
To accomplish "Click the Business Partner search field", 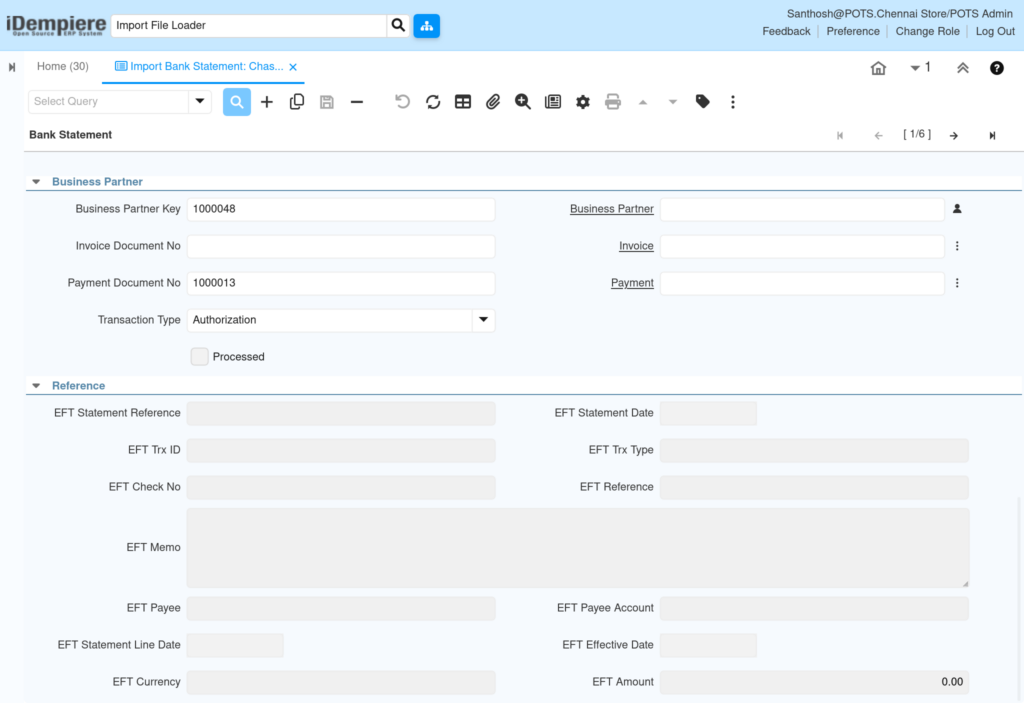I will pyautogui.click(x=802, y=209).
